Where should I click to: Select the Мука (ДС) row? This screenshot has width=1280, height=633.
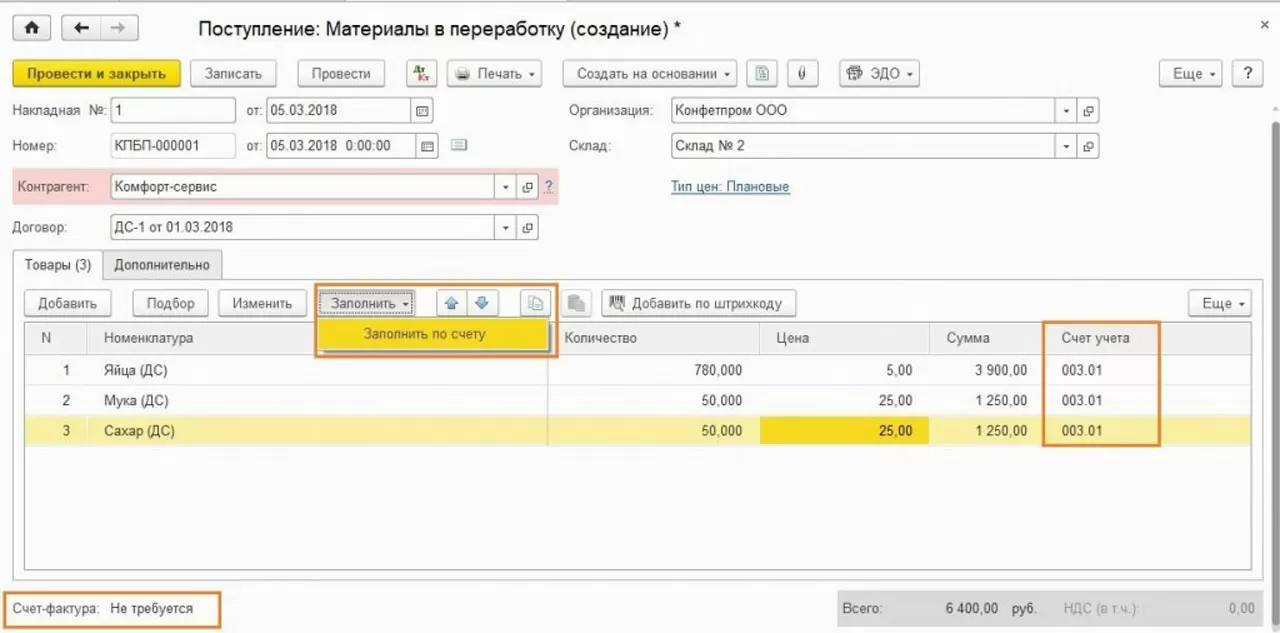coord(637,400)
